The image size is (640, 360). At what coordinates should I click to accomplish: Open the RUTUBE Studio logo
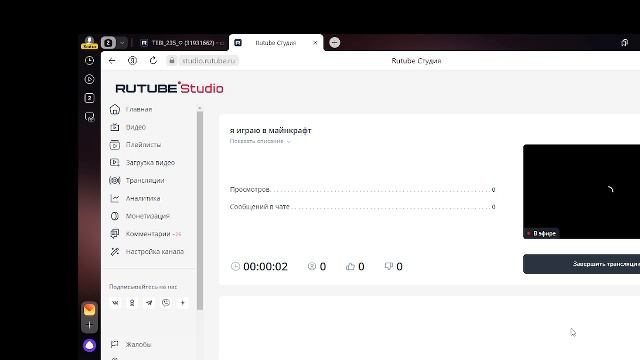coord(169,88)
